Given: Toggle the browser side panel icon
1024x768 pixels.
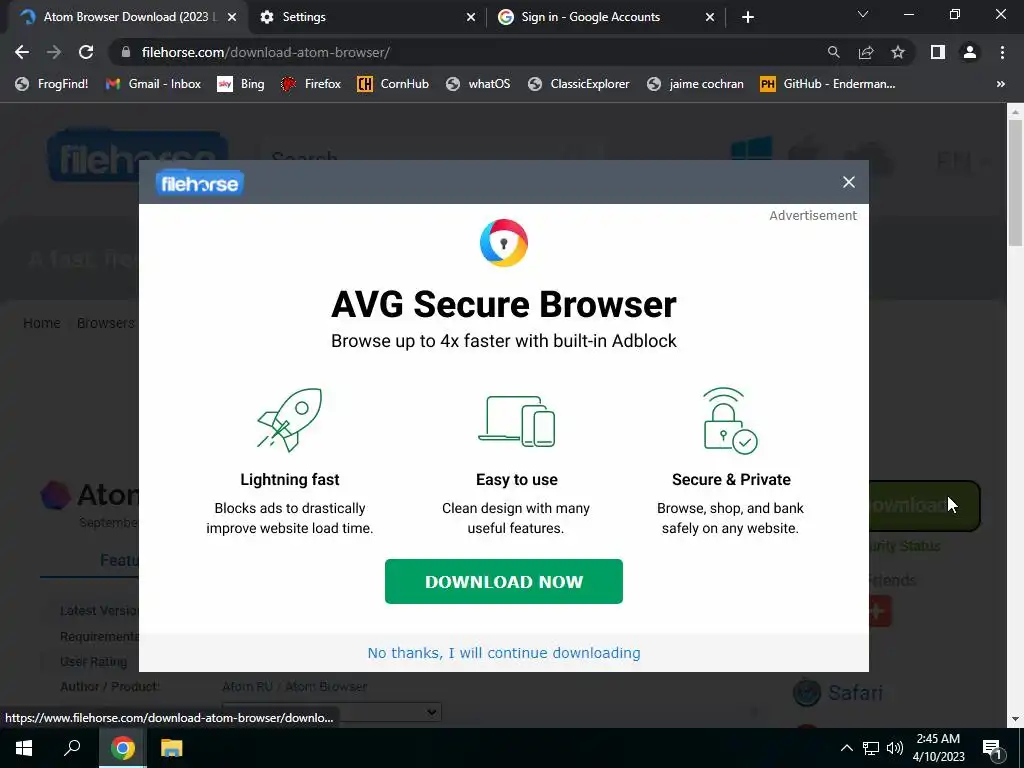Looking at the screenshot, I should click(x=938, y=52).
